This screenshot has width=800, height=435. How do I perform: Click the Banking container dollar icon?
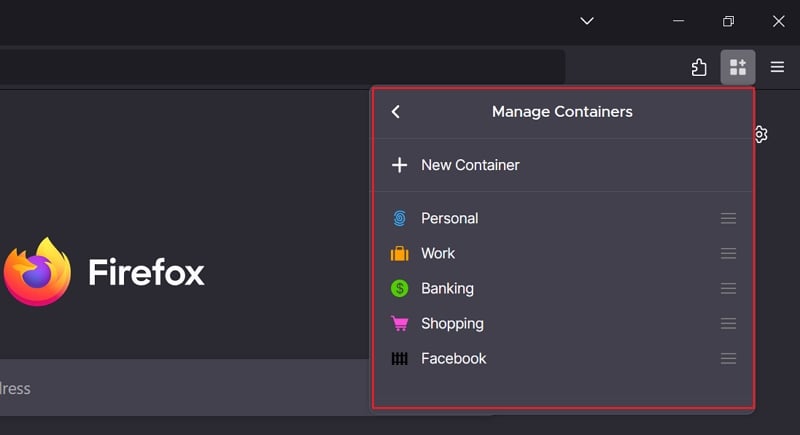pos(399,289)
